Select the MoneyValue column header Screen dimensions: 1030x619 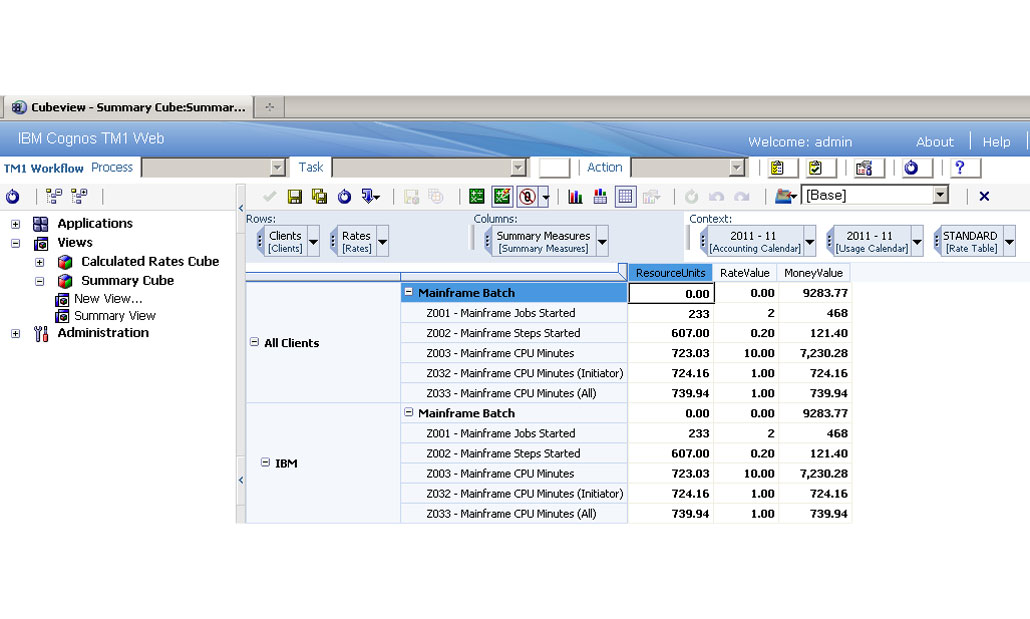[x=813, y=273]
